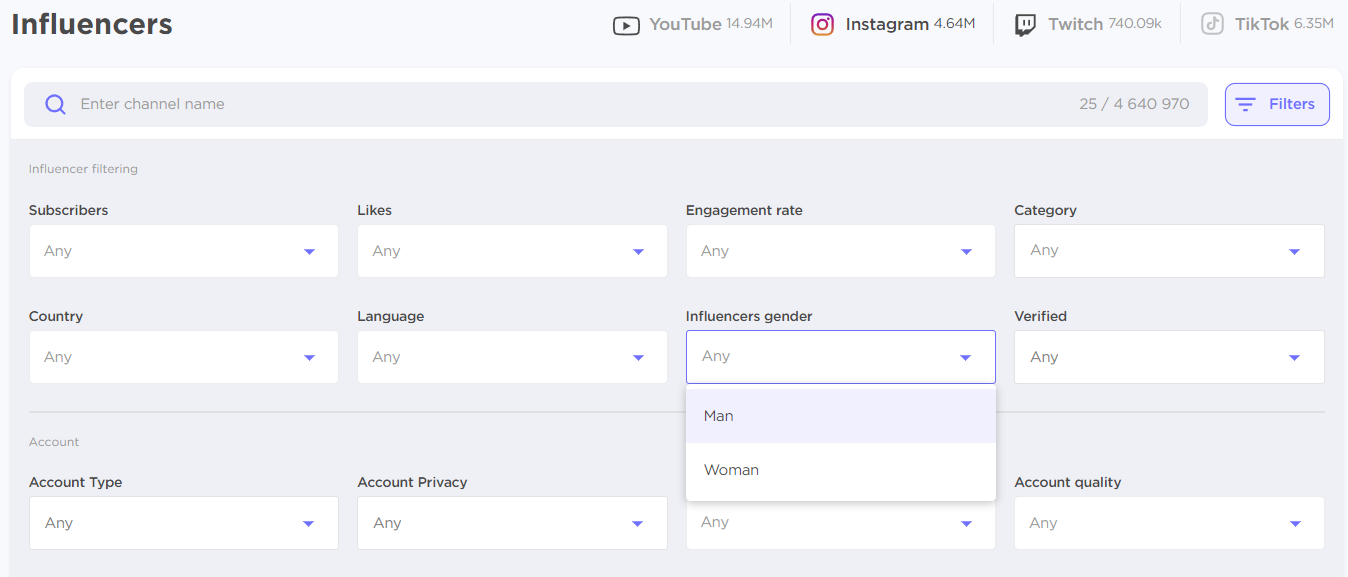Viewport: 1348px width, 577px height.
Task: Expand the Language dropdown
Action: click(x=512, y=357)
